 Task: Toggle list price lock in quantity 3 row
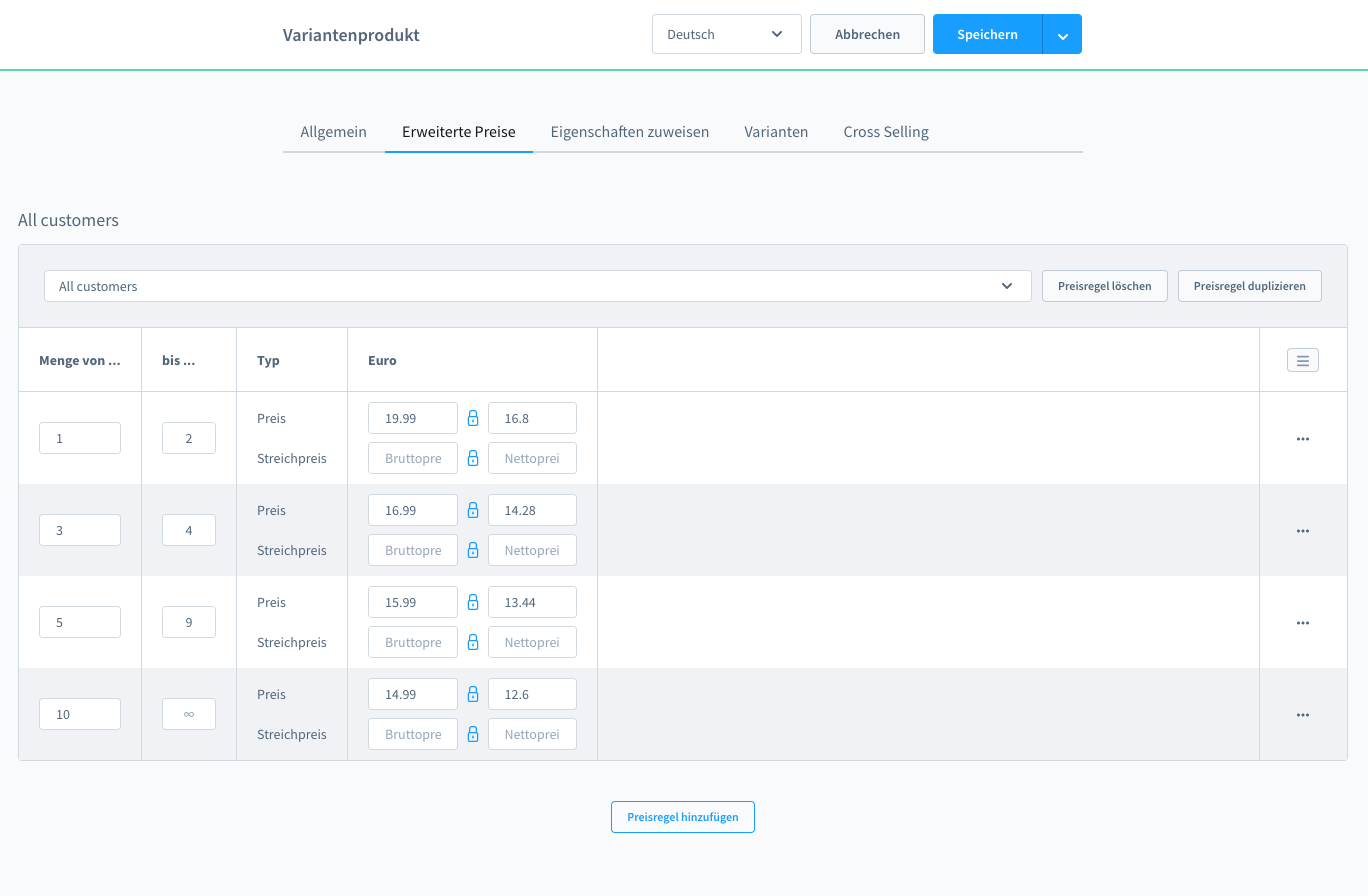473,550
